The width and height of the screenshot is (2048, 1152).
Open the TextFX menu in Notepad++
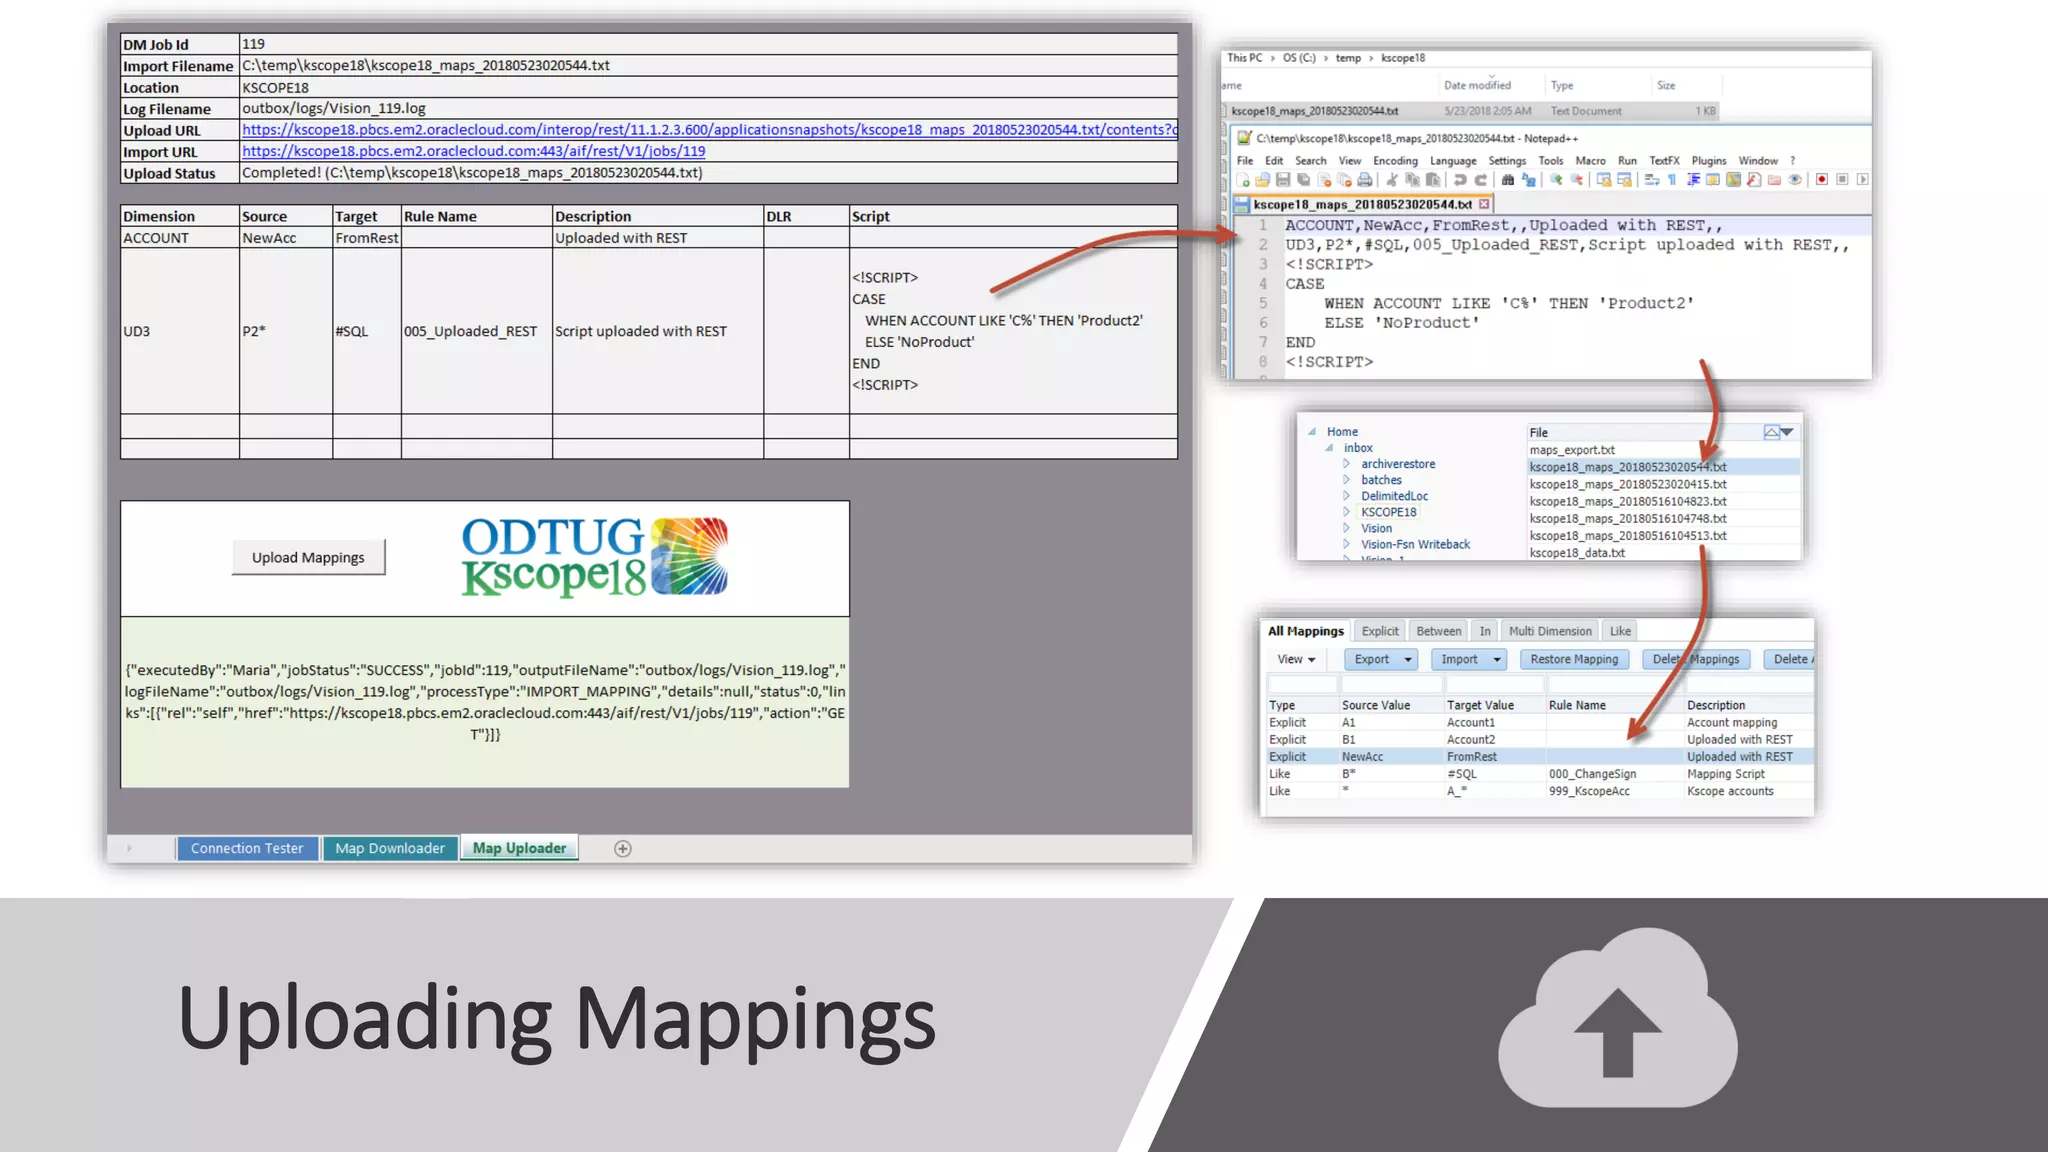coord(1665,161)
